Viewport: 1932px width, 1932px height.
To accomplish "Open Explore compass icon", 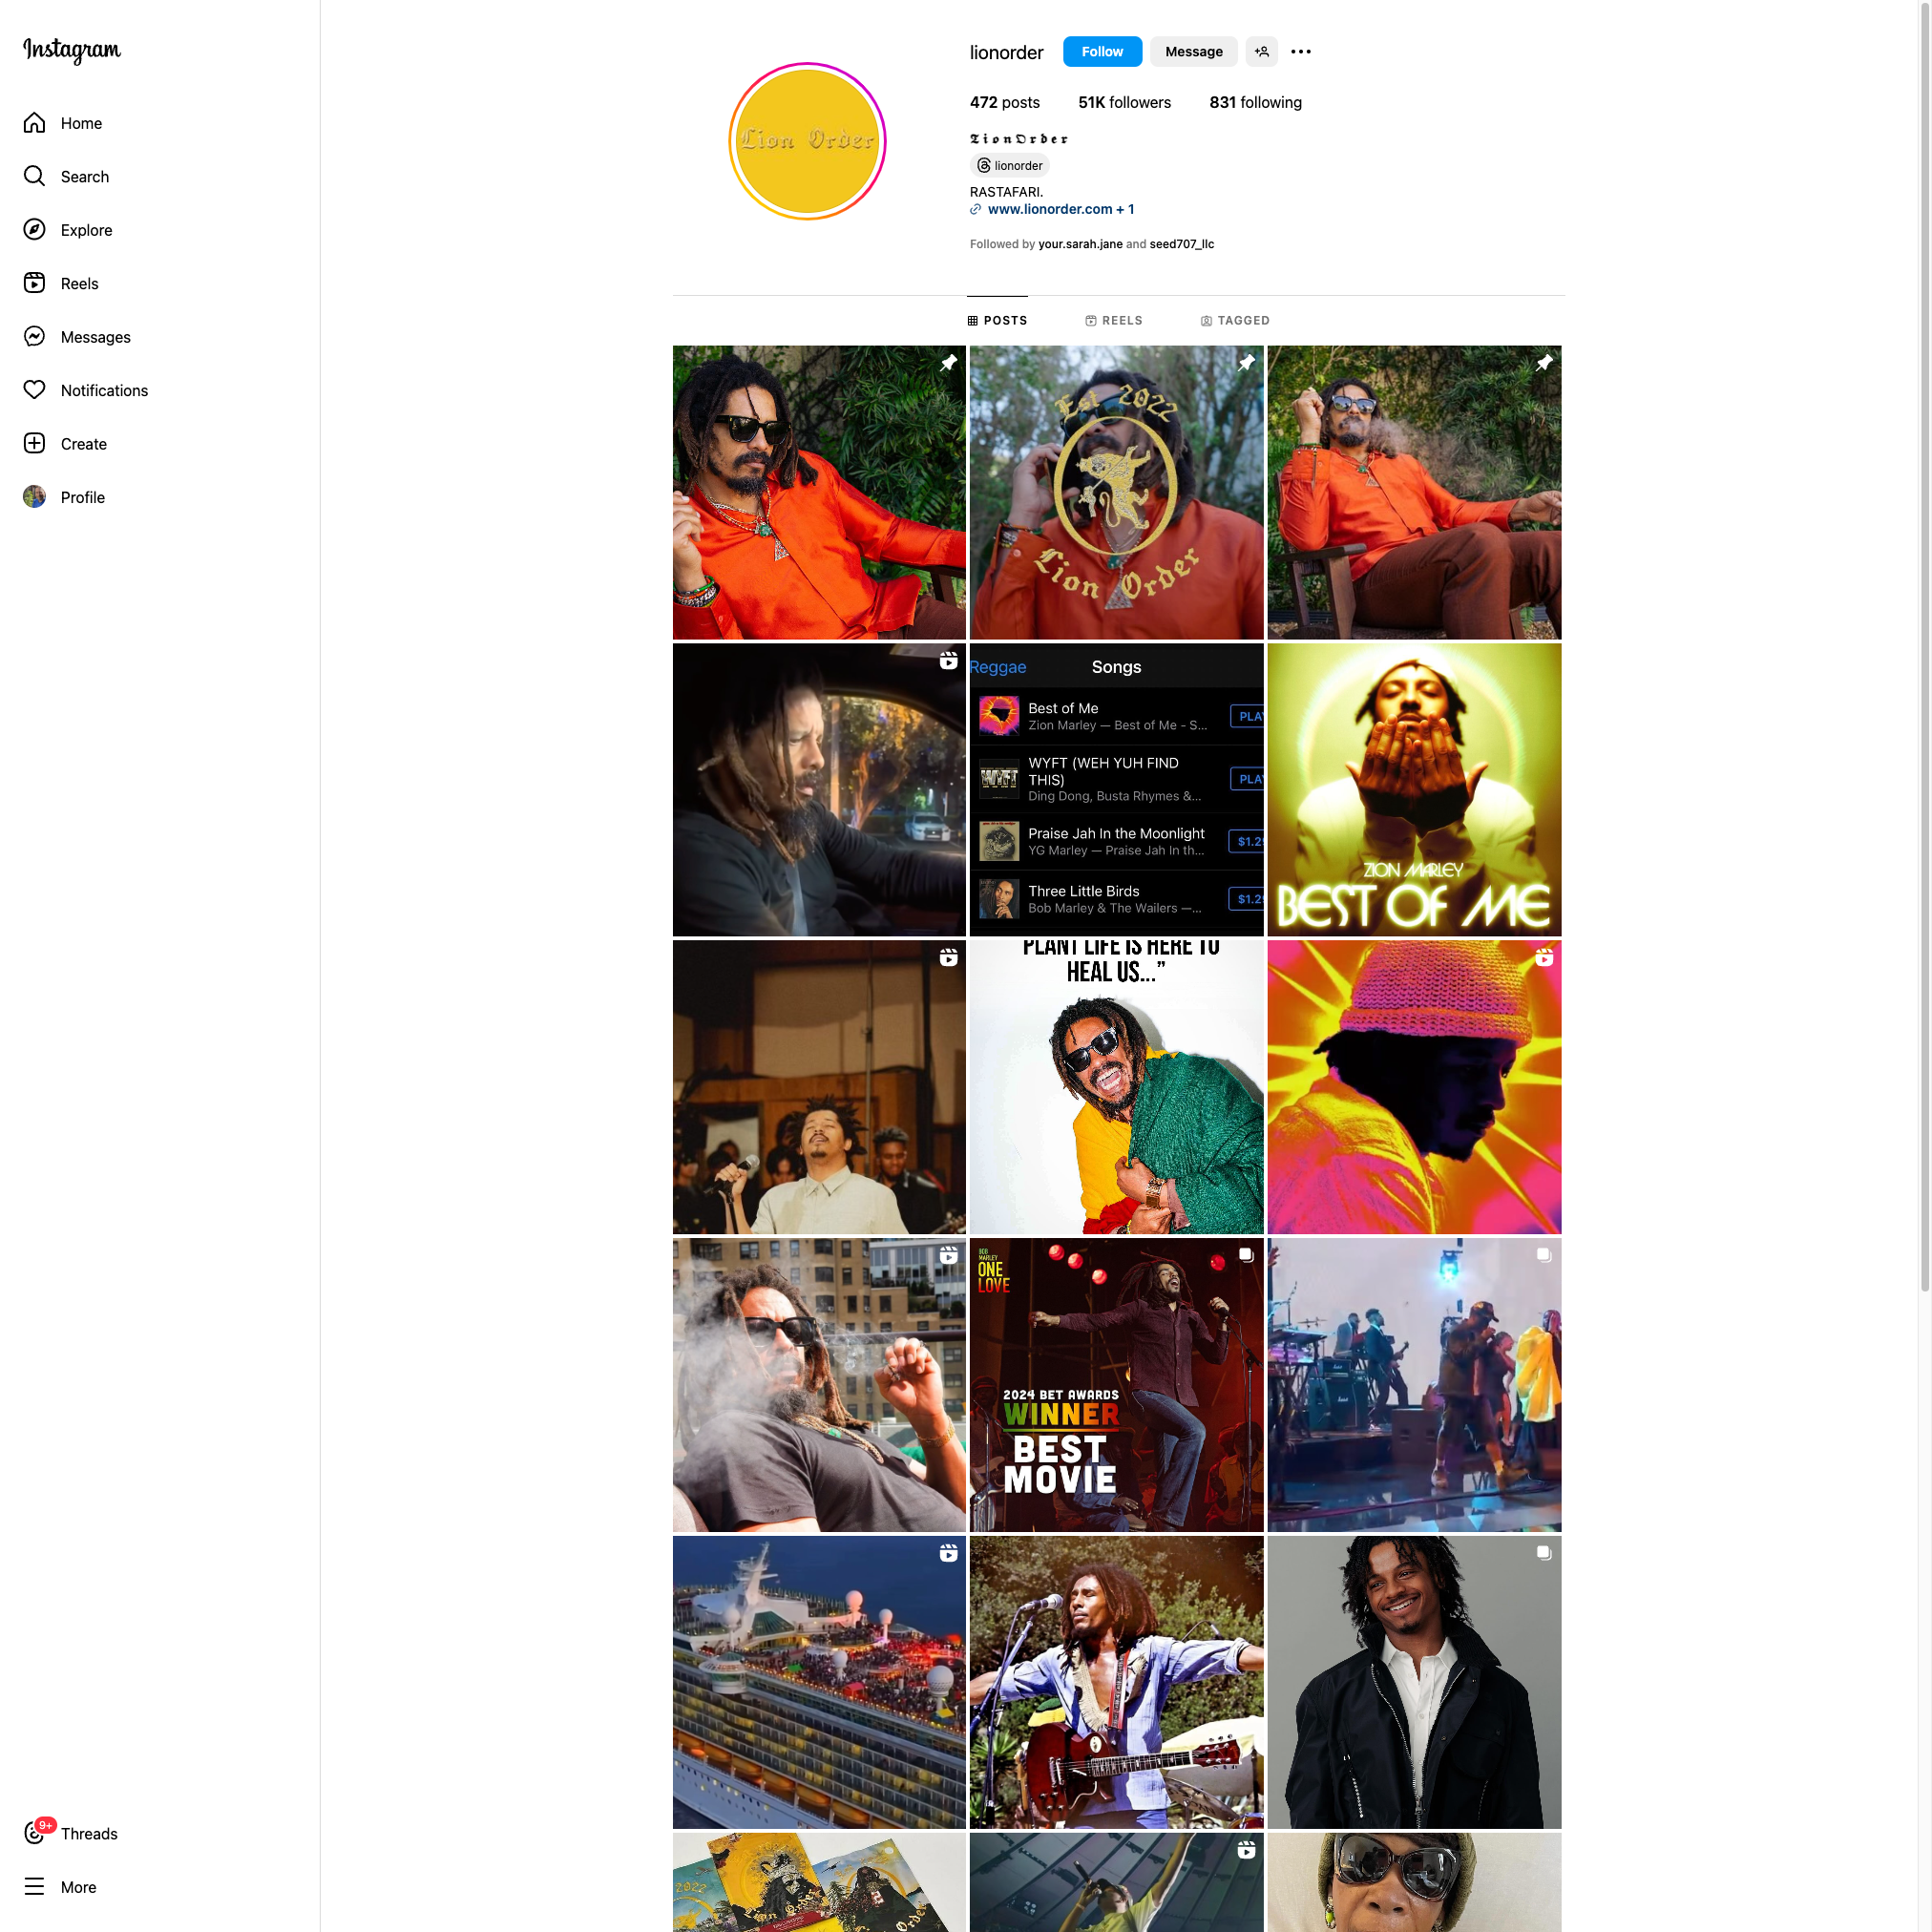I will pyautogui.click(x=34, y=230).
